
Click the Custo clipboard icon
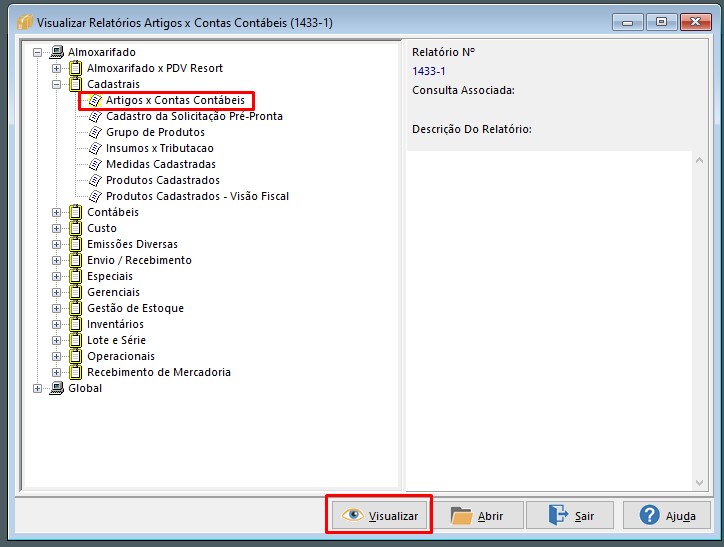coord(75,228)
